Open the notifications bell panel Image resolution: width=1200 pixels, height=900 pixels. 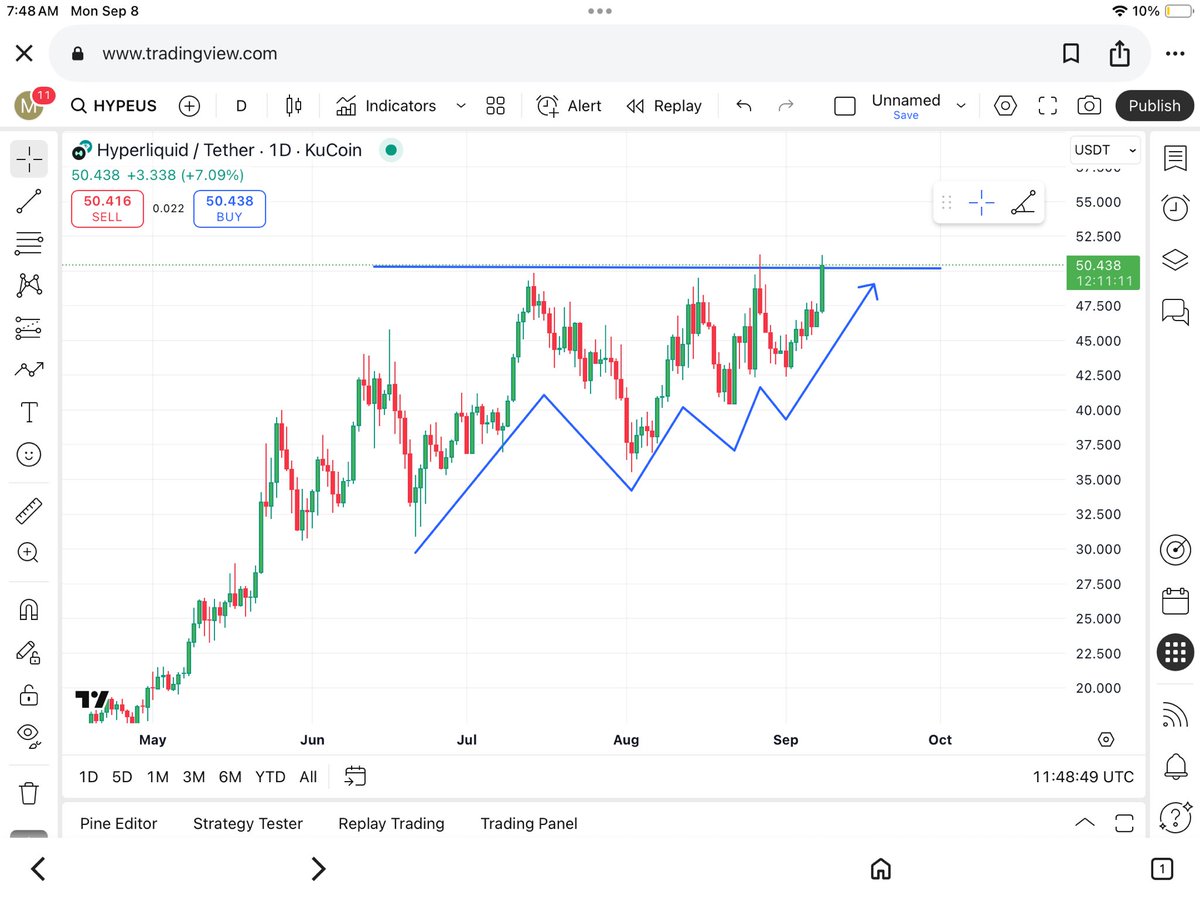pos(1175,767)
